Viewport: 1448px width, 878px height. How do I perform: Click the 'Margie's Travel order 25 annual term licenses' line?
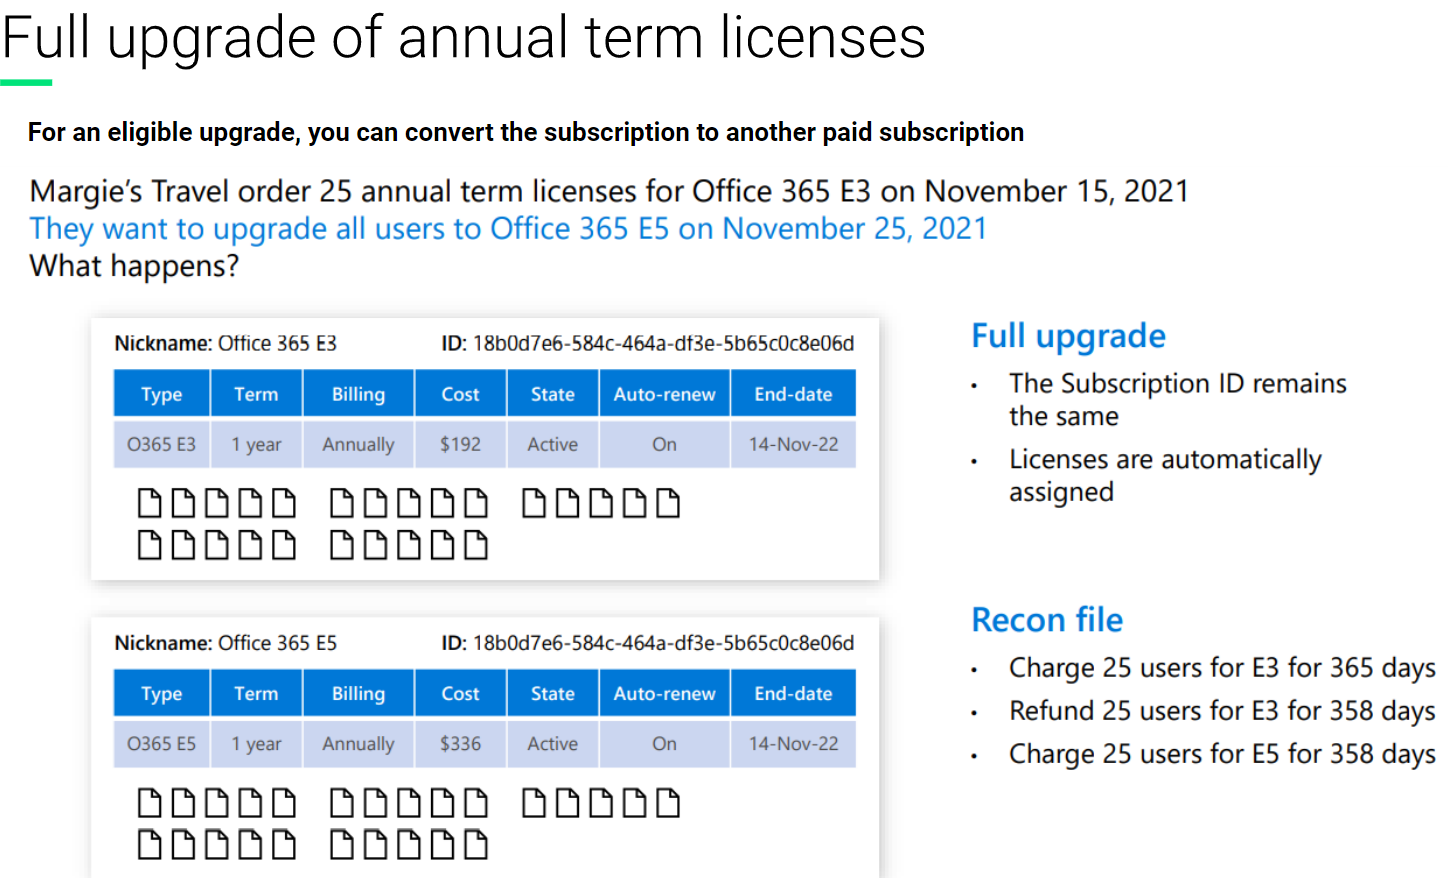tap(609, 191)
